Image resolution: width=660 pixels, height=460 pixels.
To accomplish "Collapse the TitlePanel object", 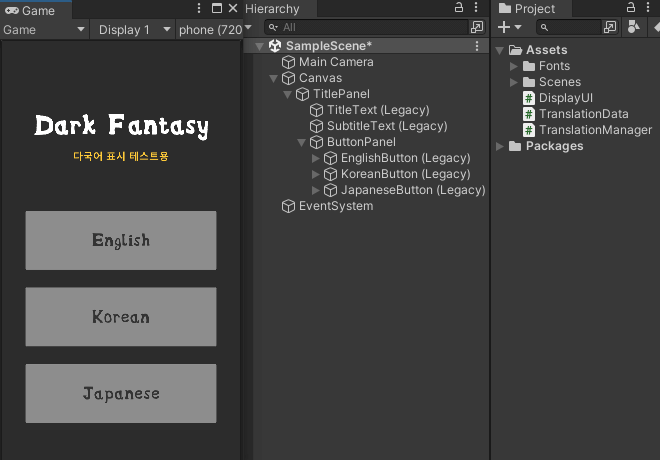I will point(287,94).
